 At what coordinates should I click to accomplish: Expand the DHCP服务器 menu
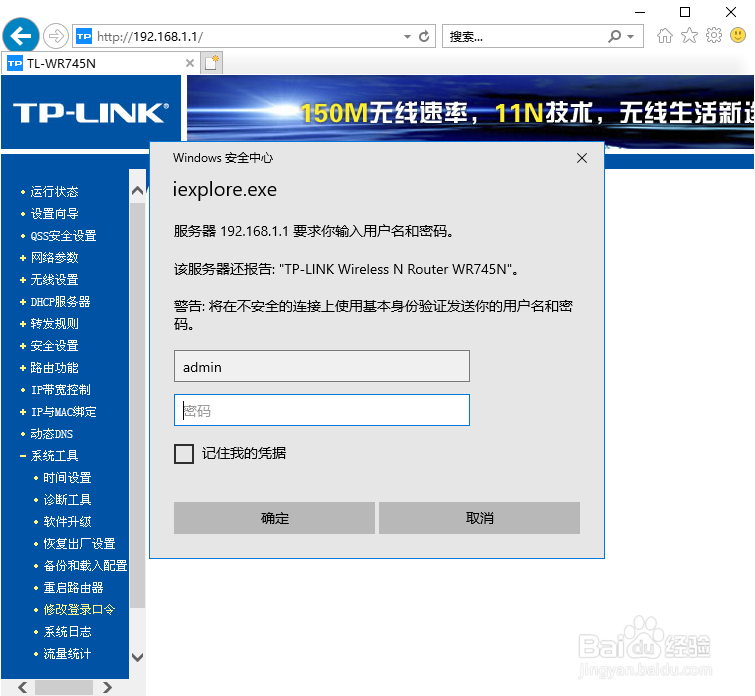coord(60,302)
